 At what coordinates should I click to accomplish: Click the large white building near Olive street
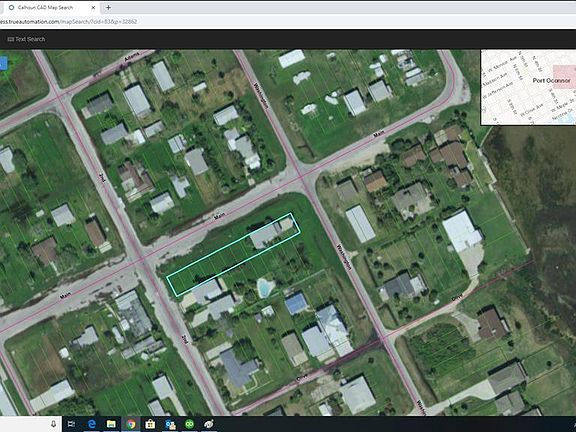pos(462,231)
